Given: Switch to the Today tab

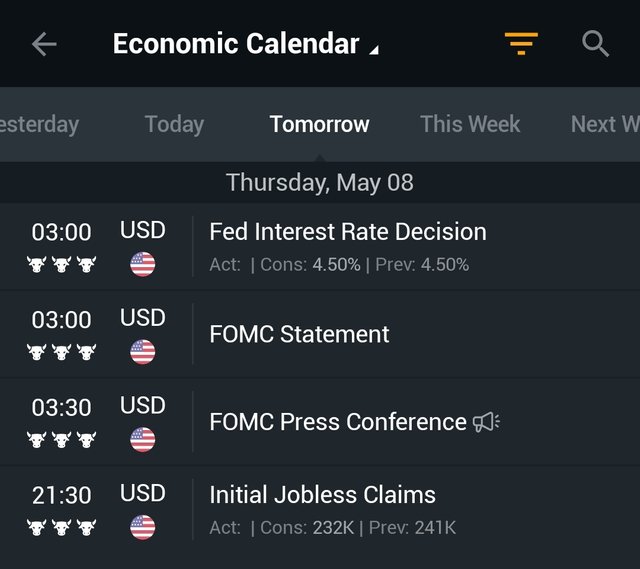Looking at the screenshot, I should pos(174,124).
